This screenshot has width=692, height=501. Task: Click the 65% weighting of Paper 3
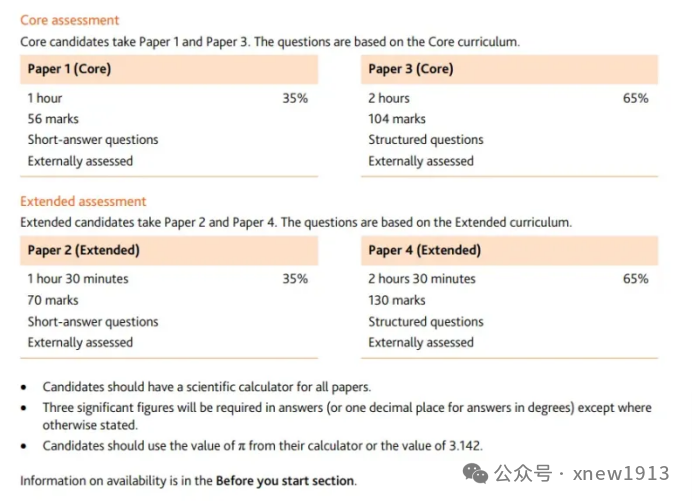click(635, 98)
